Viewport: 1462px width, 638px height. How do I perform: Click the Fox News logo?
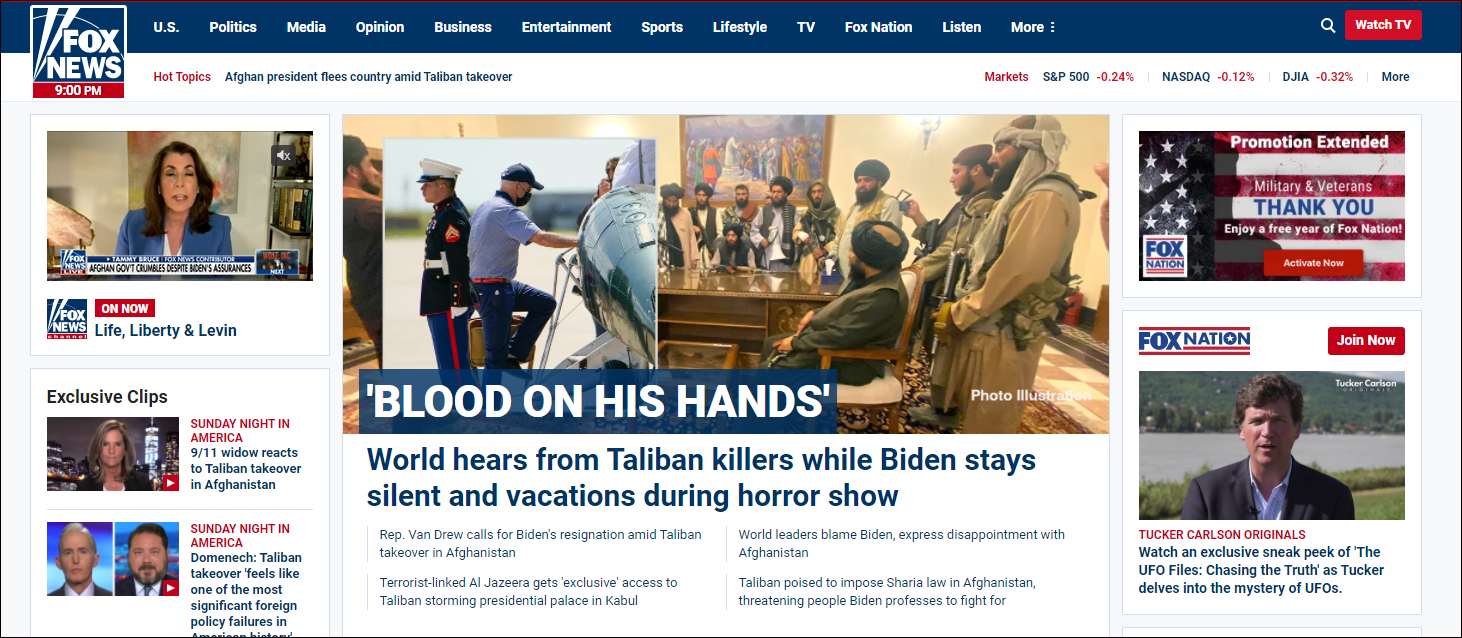pos(78,51)
